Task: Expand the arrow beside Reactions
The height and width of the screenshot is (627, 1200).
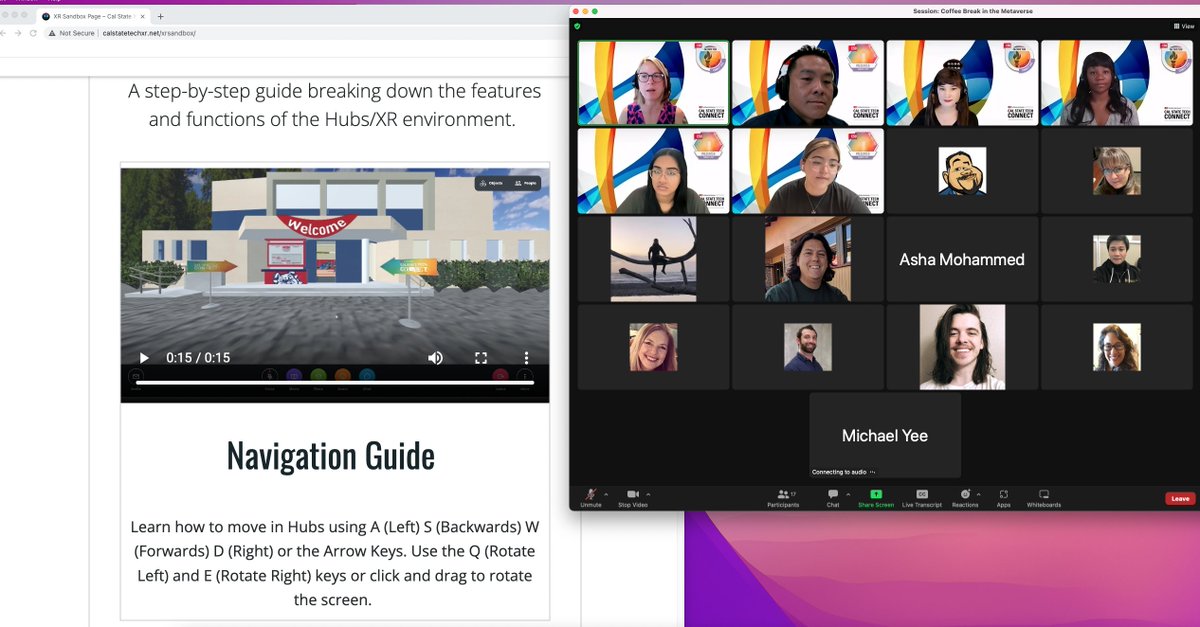Action: (979, 494)
